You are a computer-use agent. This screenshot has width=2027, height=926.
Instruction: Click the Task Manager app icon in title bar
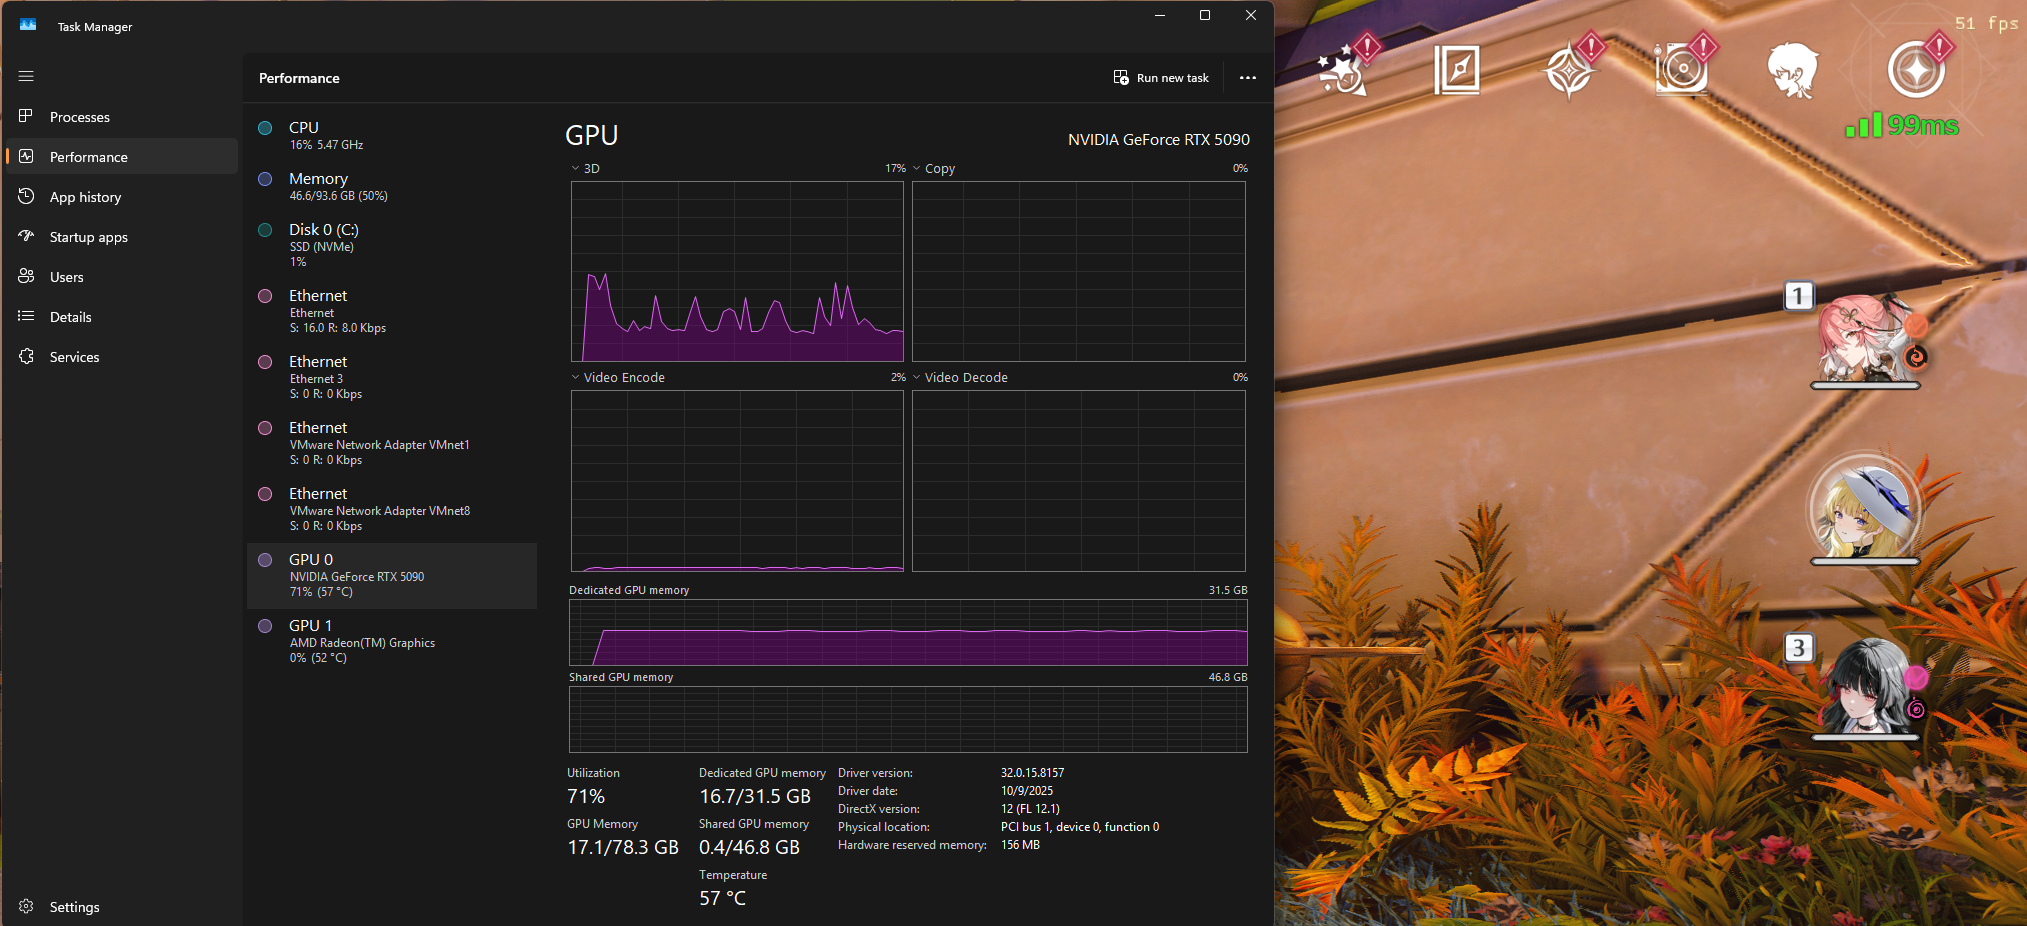coord(28,26)
